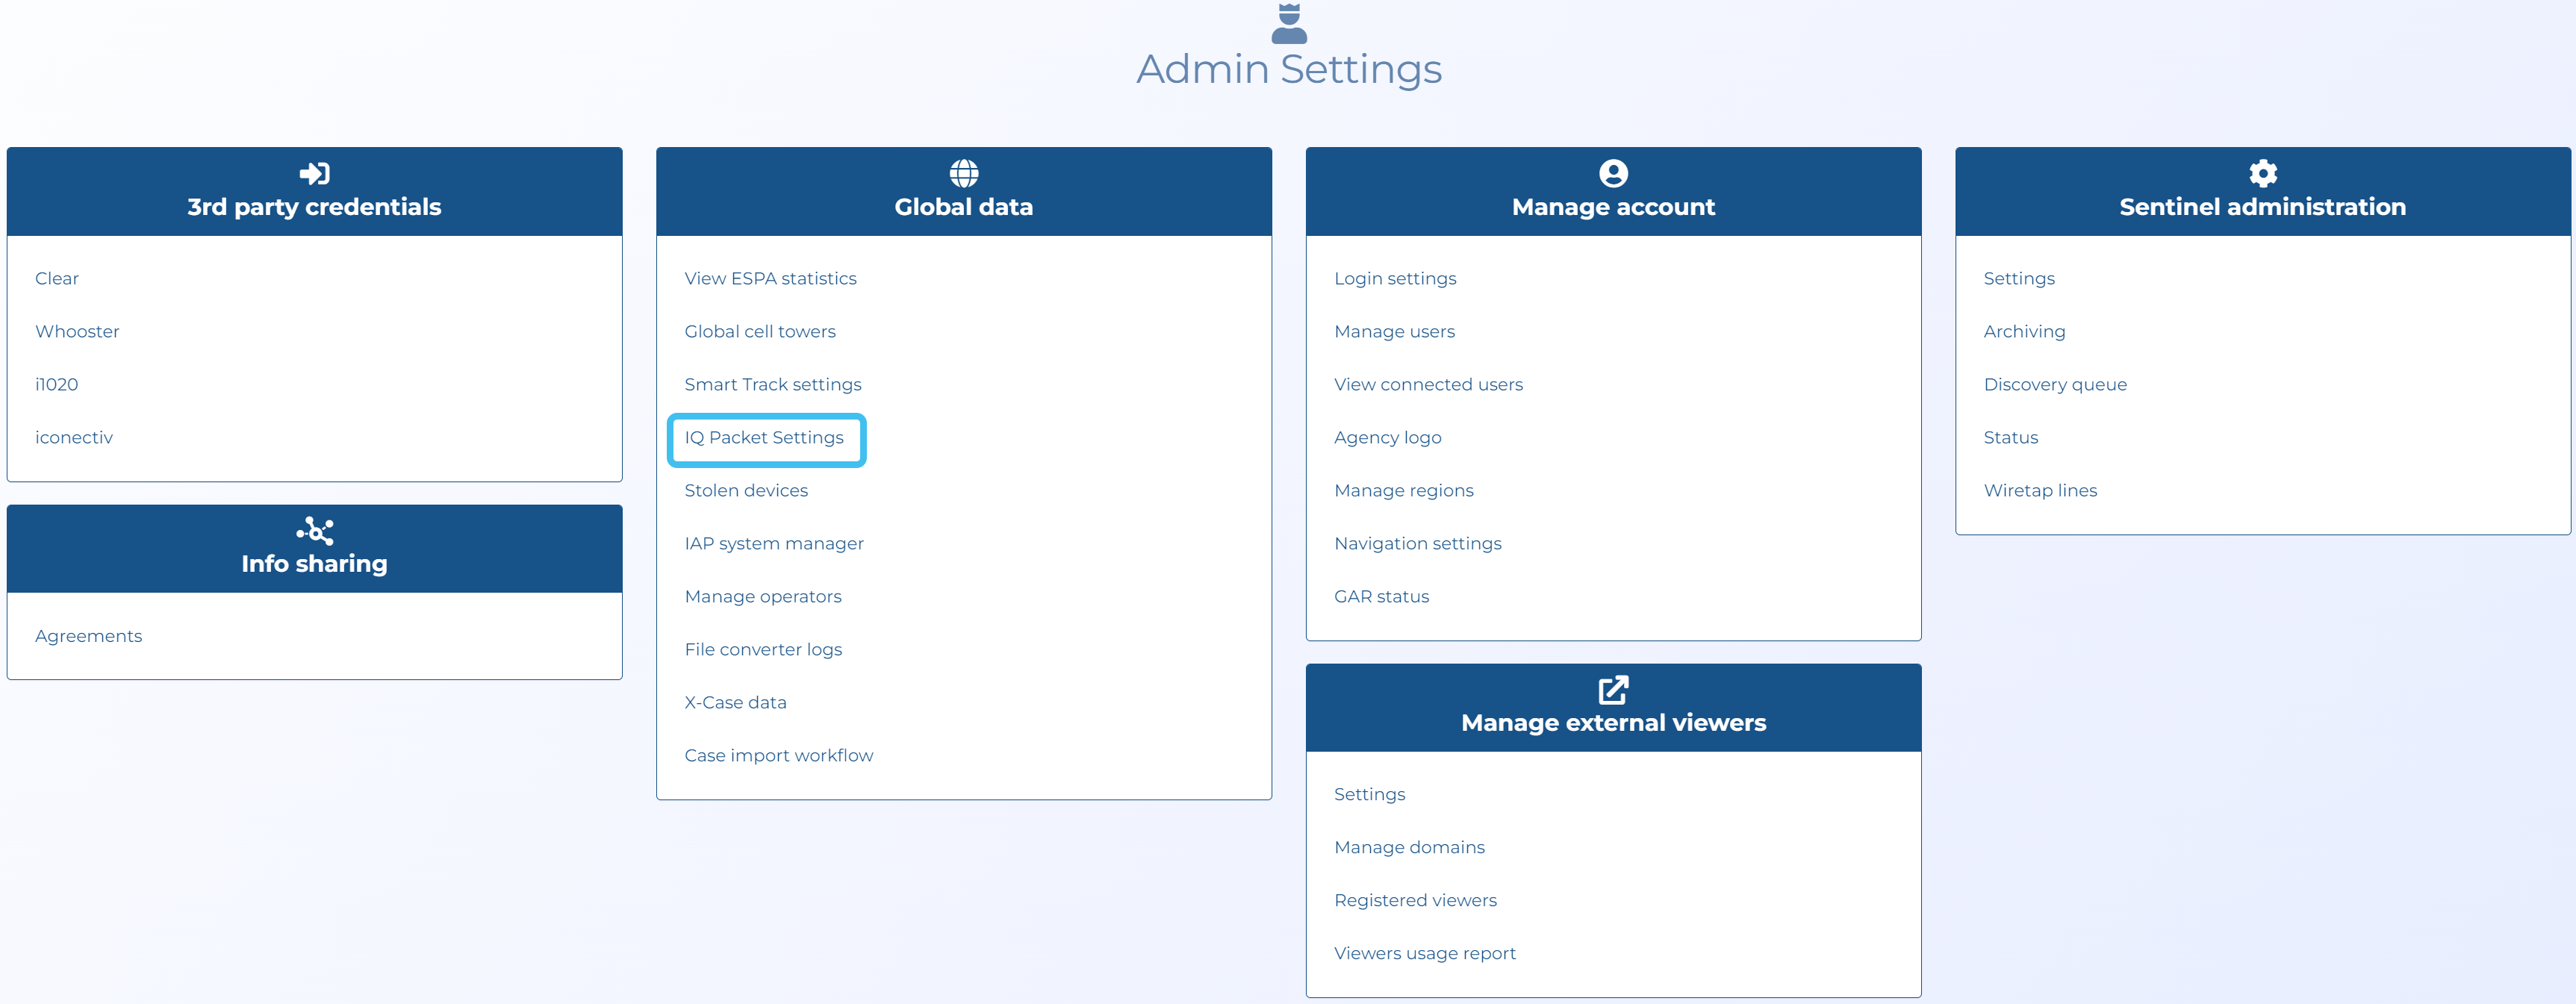The image size is (2576, 1004).
Task: Open Registered viewers
Action: point(1415,899)
